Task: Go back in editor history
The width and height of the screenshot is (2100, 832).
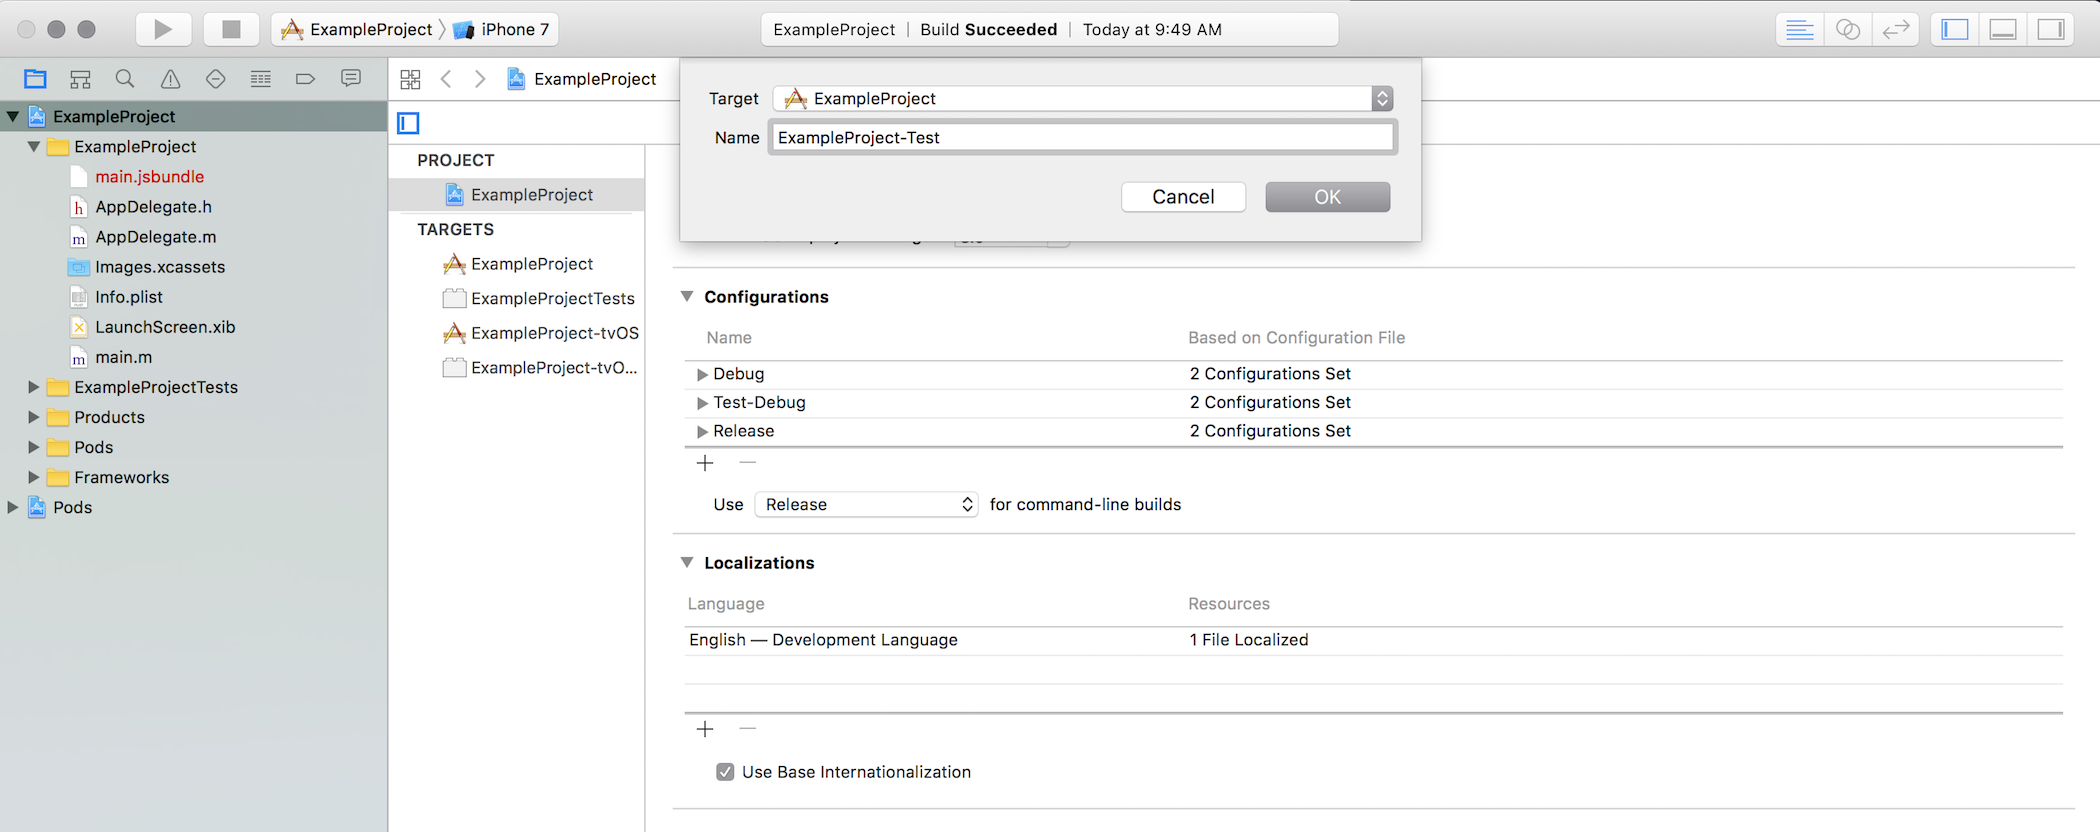Action: (x=447, y=79)
